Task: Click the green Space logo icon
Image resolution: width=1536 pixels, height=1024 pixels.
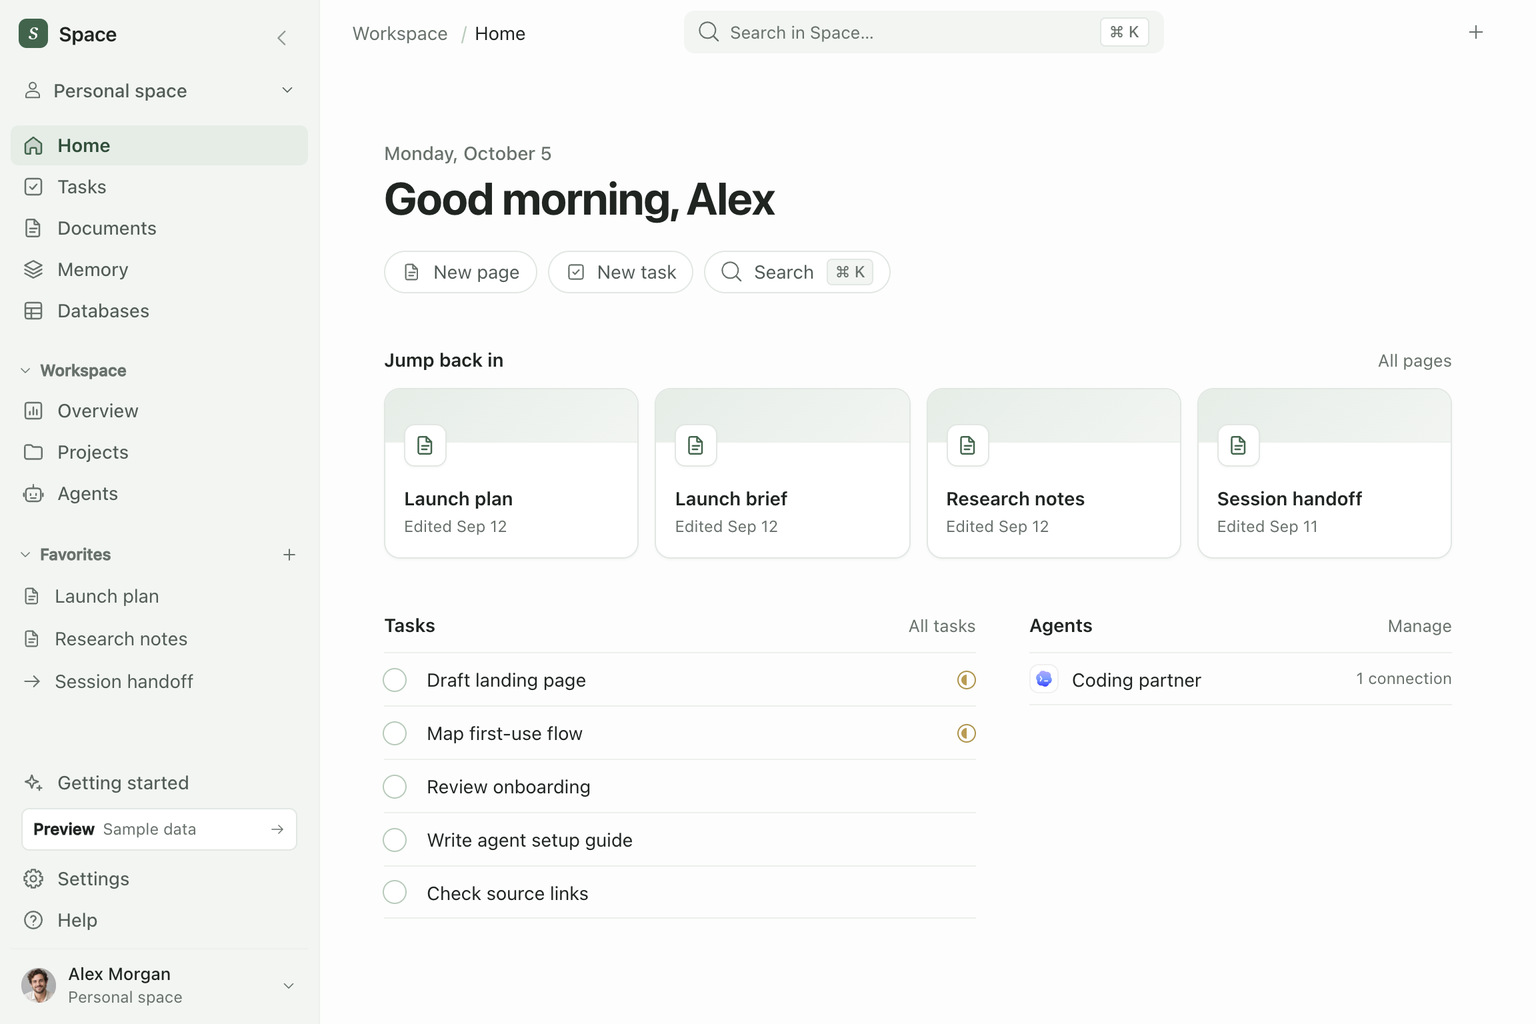Action: (x=33, y=34)
